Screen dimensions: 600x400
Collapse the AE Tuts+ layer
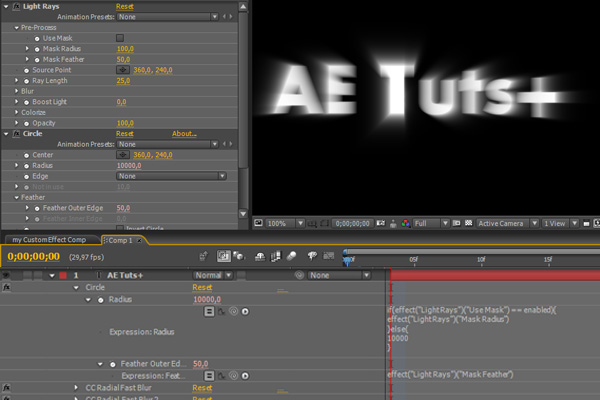[x=52, y=276]
